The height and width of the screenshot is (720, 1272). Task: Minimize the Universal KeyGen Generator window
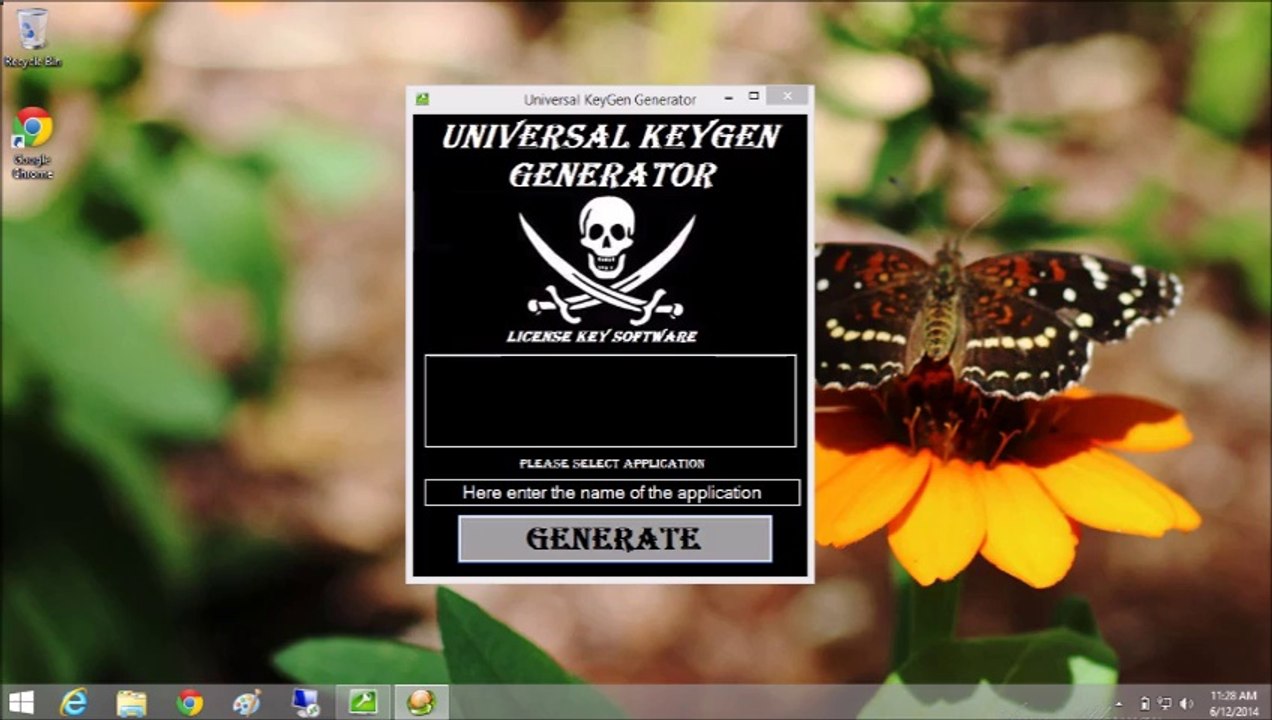click(x=728, y=97)
